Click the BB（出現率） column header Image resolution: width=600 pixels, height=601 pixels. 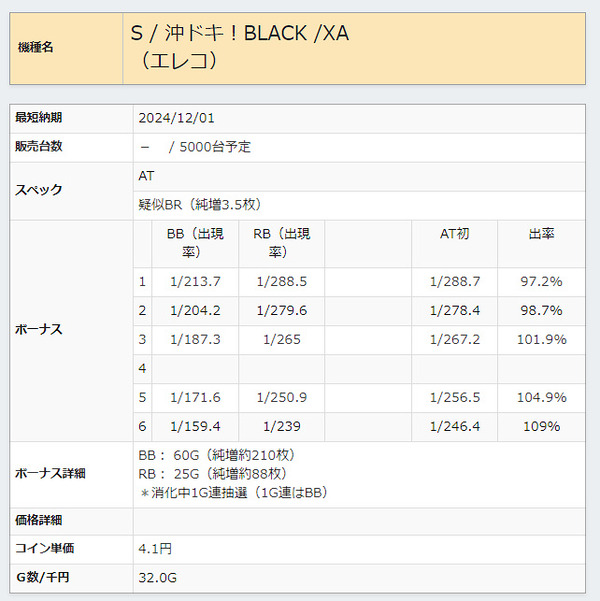(195, 243)
